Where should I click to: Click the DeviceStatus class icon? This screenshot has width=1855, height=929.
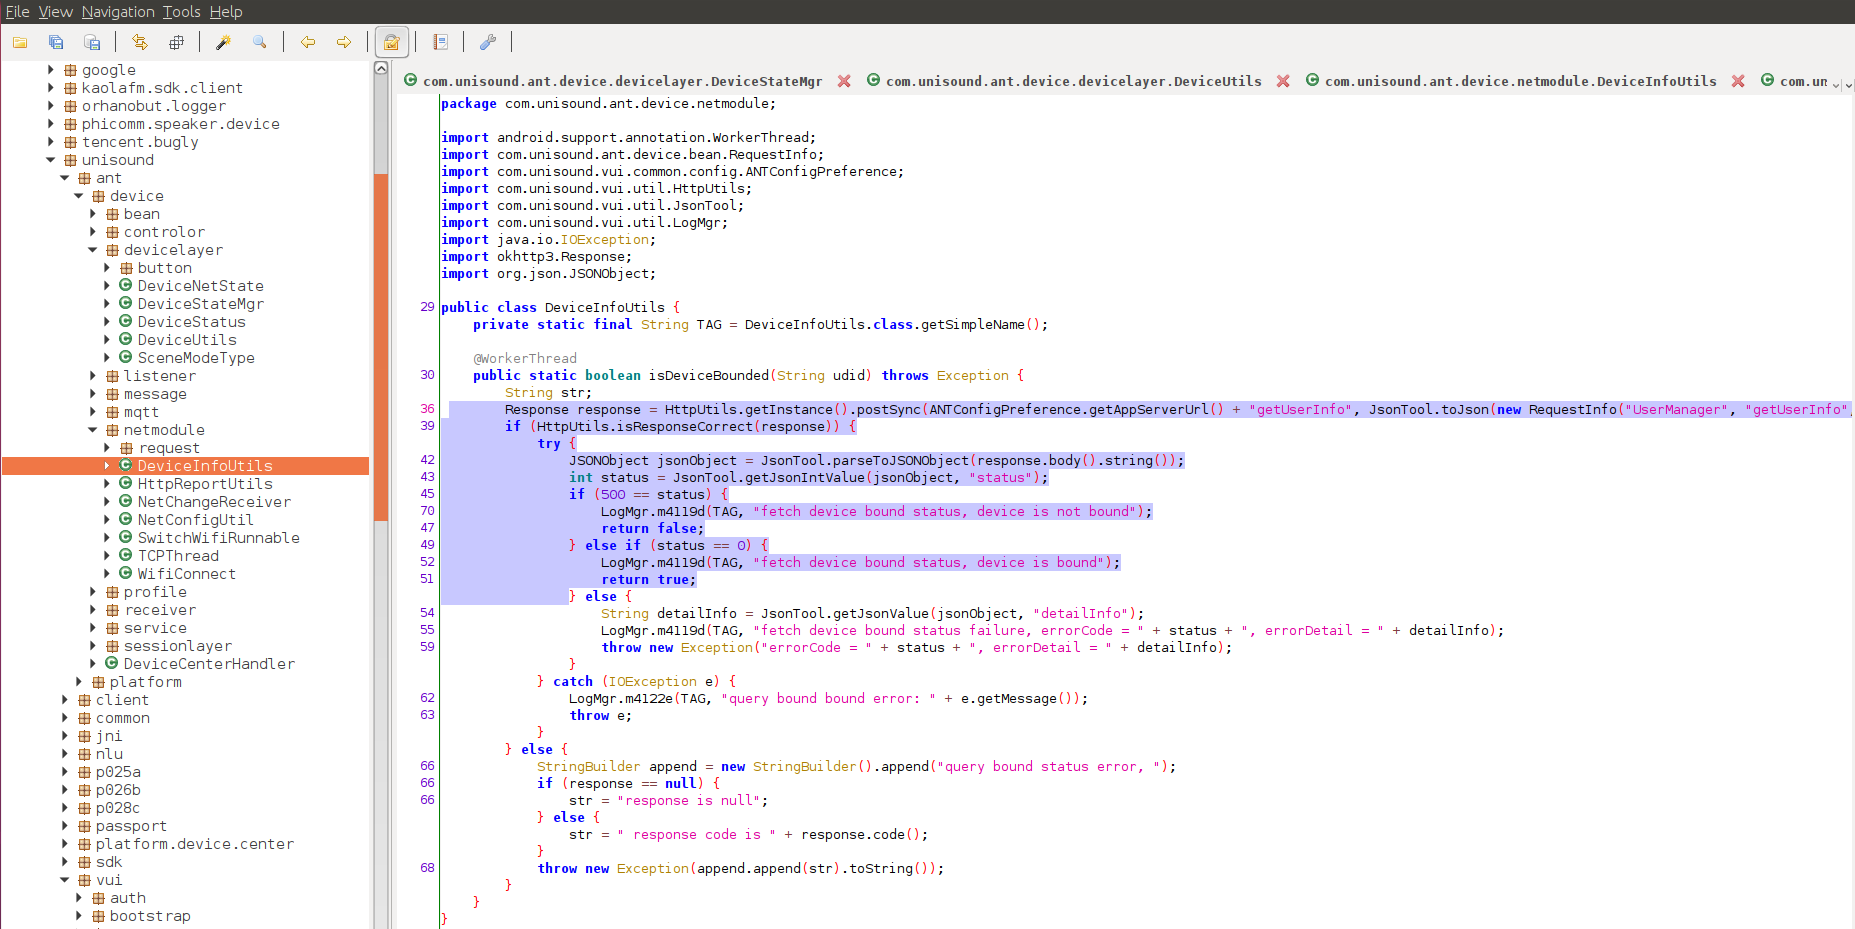126,322
